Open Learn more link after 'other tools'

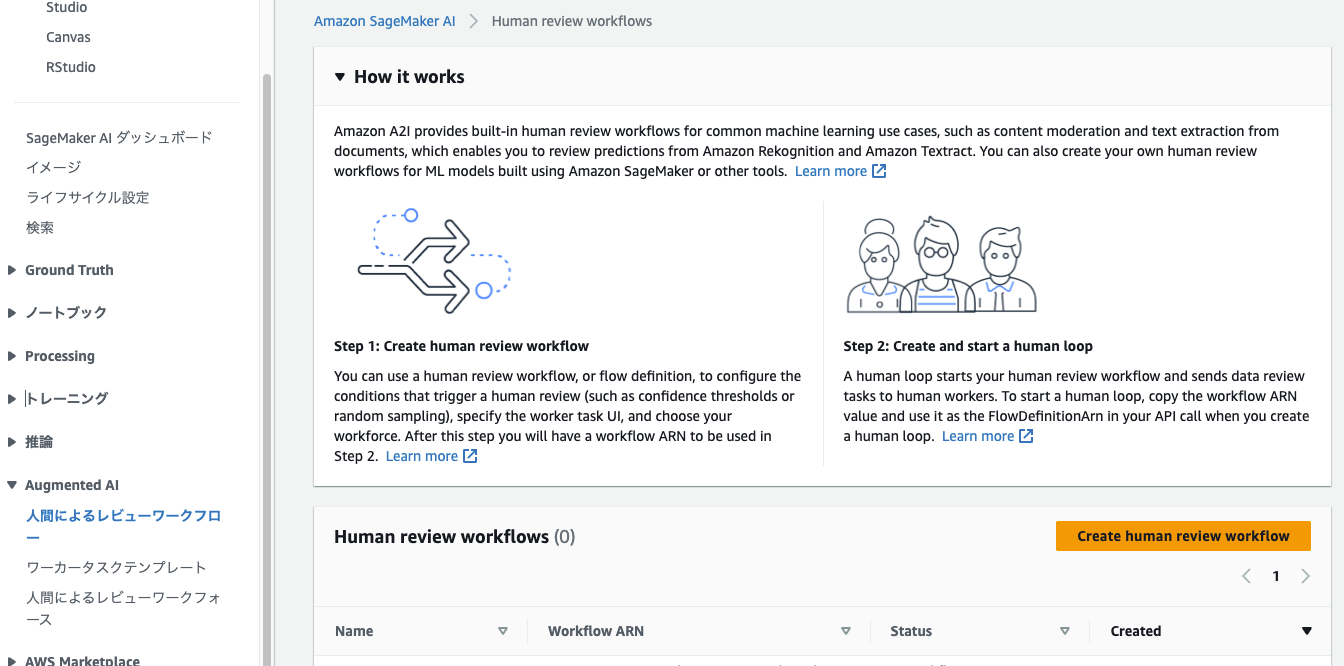[831, 171]
